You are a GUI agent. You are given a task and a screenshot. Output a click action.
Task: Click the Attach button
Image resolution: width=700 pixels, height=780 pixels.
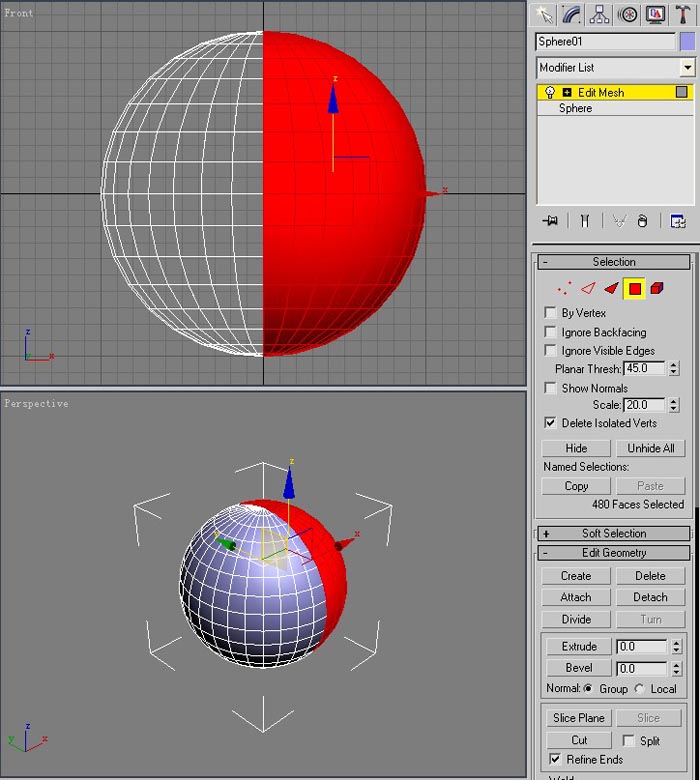[576, 597]
